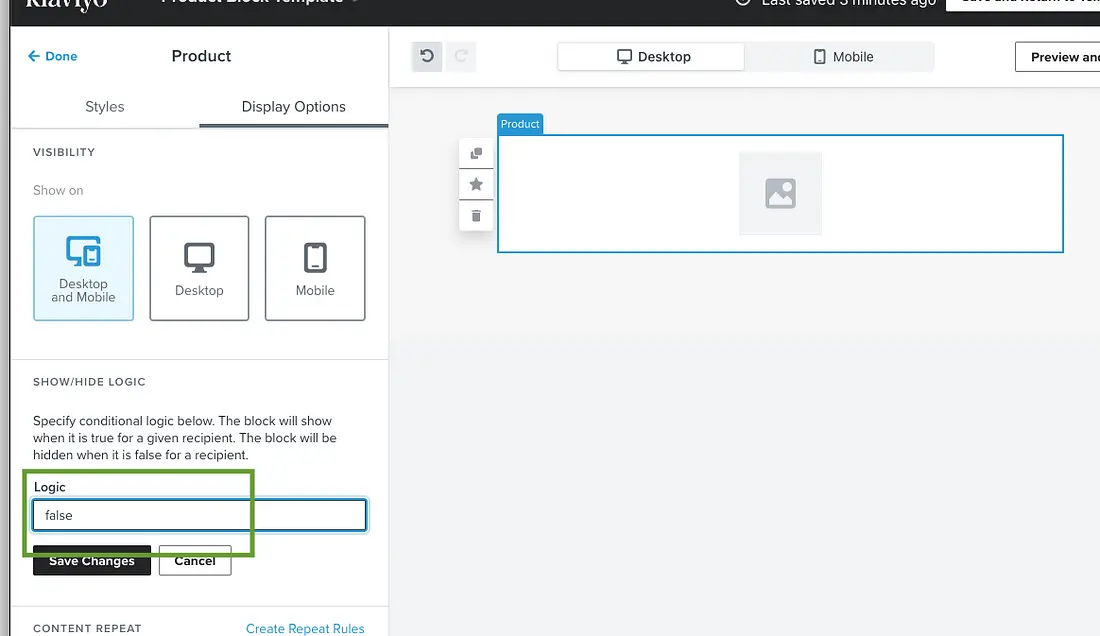The height and width of the screenshot is (636, 1100).
Task: Open the Create Repeat Rules link
Action: coord(305,628)
